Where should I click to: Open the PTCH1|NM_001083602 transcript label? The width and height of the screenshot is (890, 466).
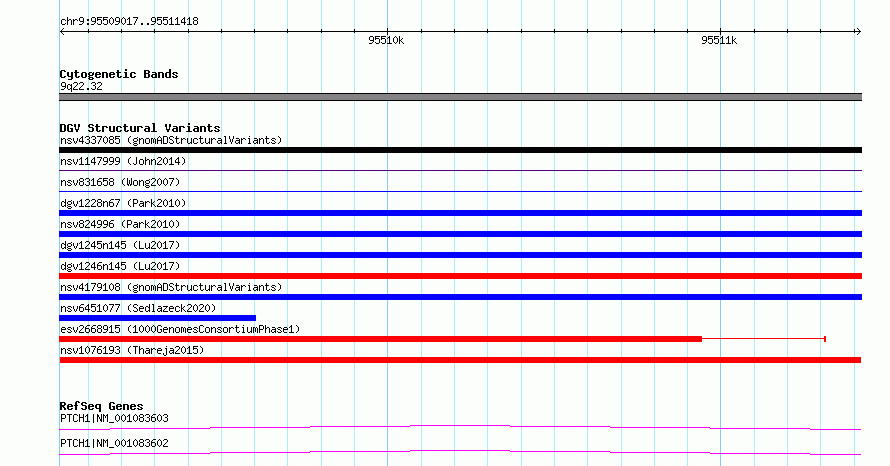coord(114,443)
